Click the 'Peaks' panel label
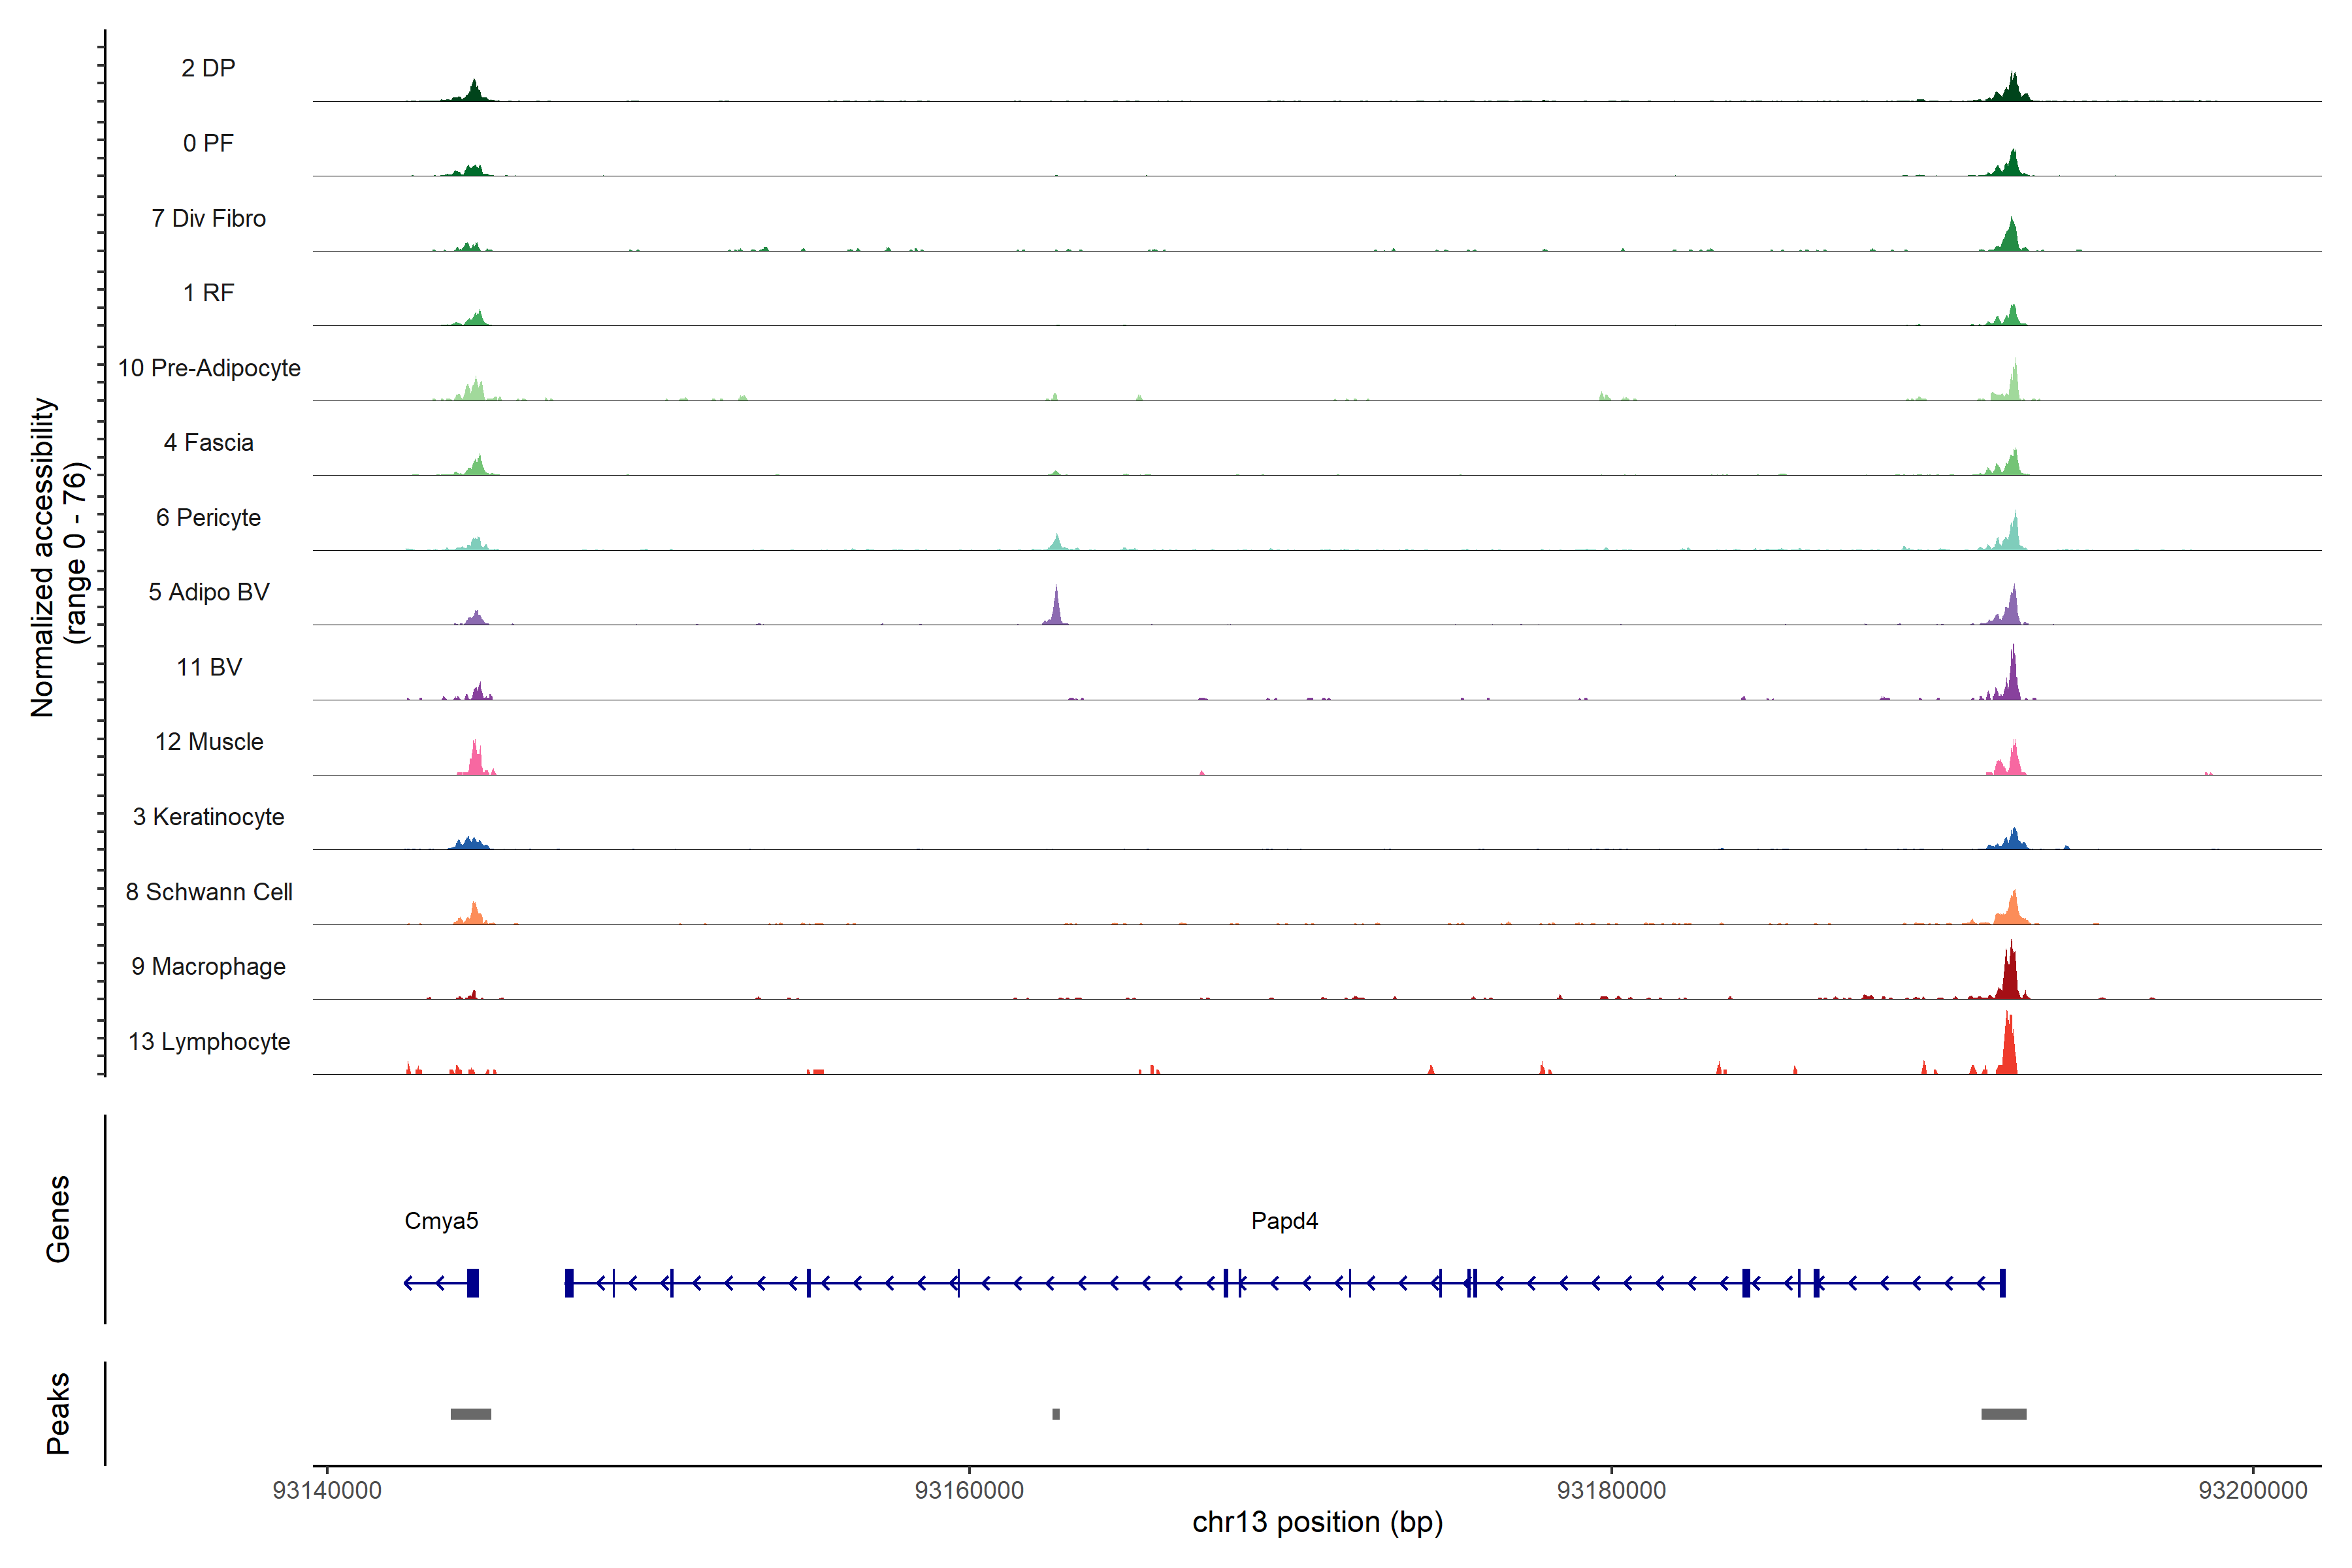Viewport: 2352px width, 1568px height. pos(58,1413)
